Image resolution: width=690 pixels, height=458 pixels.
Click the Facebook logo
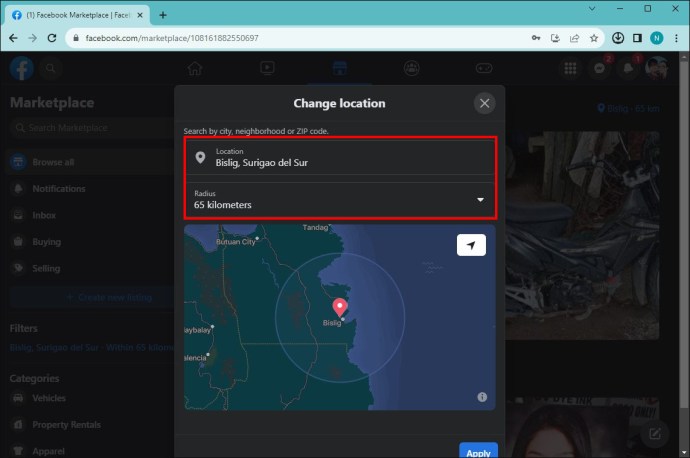point(22,68)
